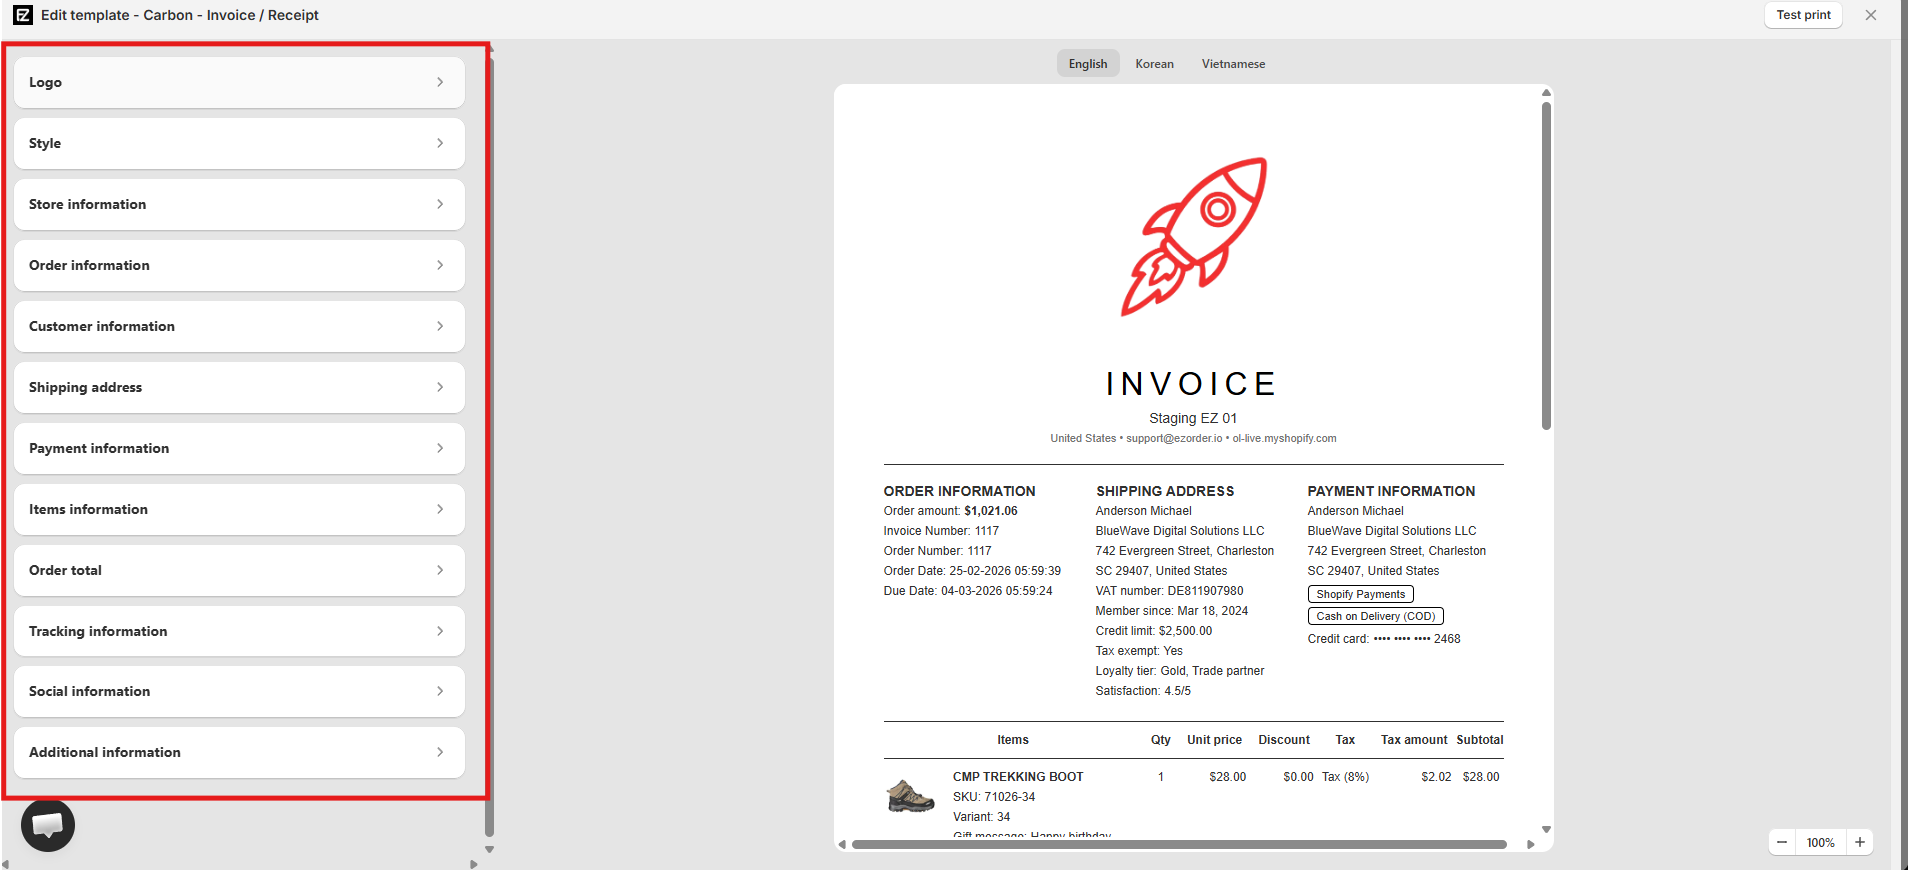Image resolution: width=1908 pixels, height=870 pixels.
Task: Click the EZ app logo icon
Action: [22, 15]
